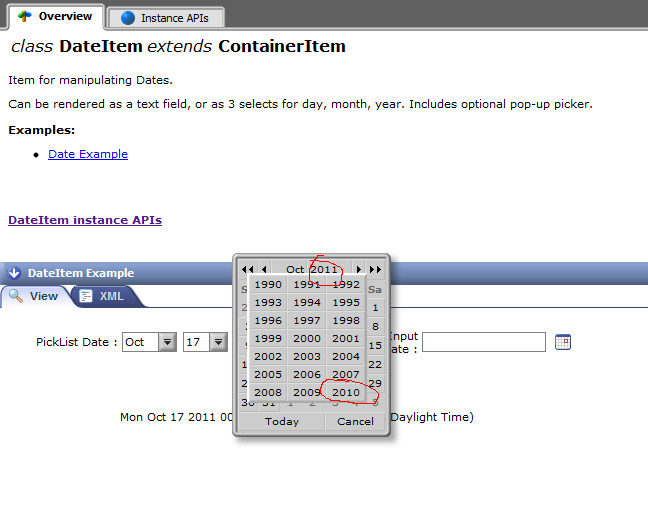Image resolution: width=648 pixels, height=507 pixels.
Task: Open the date picker calendar icon
Action: (562, 342)
